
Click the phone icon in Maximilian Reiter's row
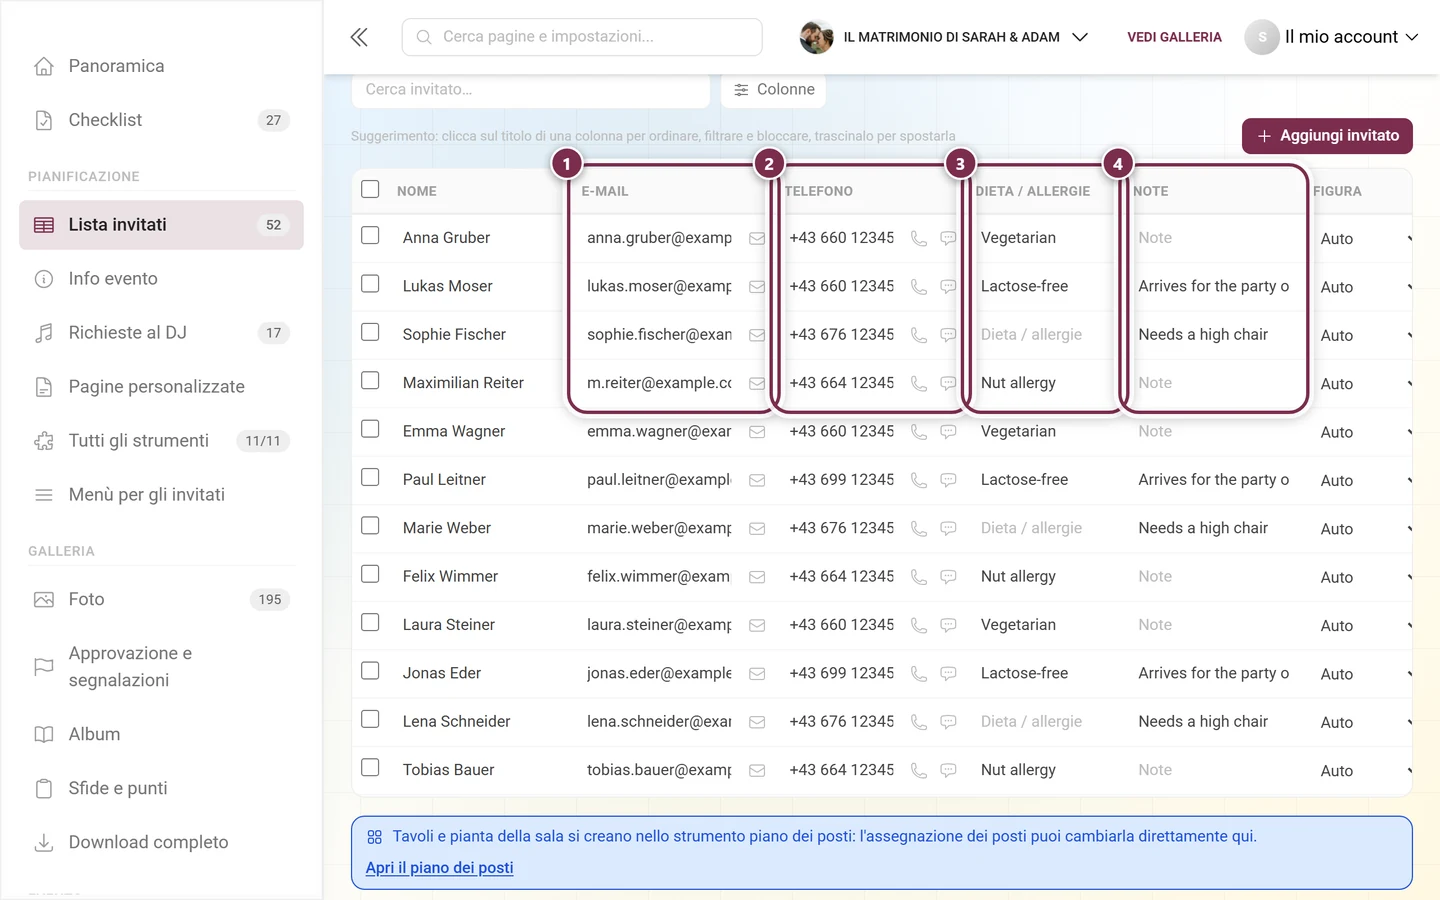918,383
